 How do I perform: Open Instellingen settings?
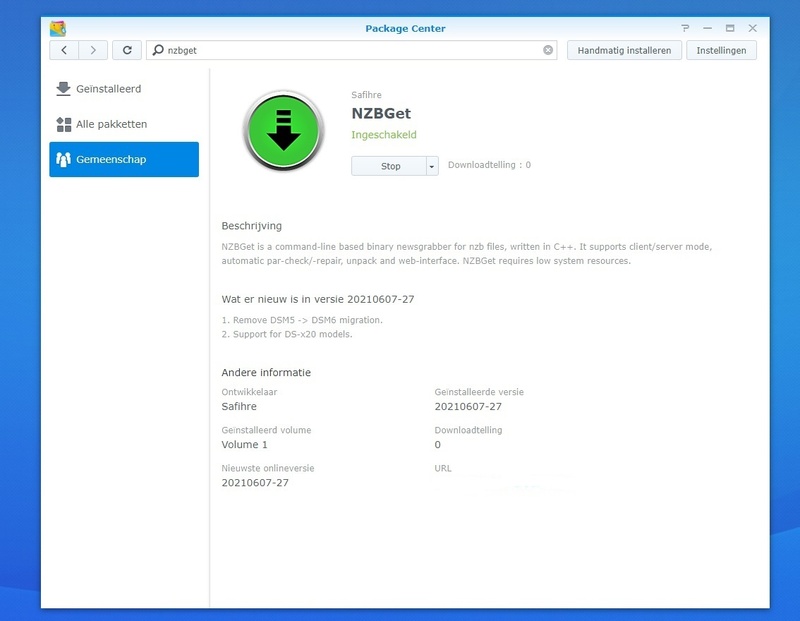(x=721, y=50)
